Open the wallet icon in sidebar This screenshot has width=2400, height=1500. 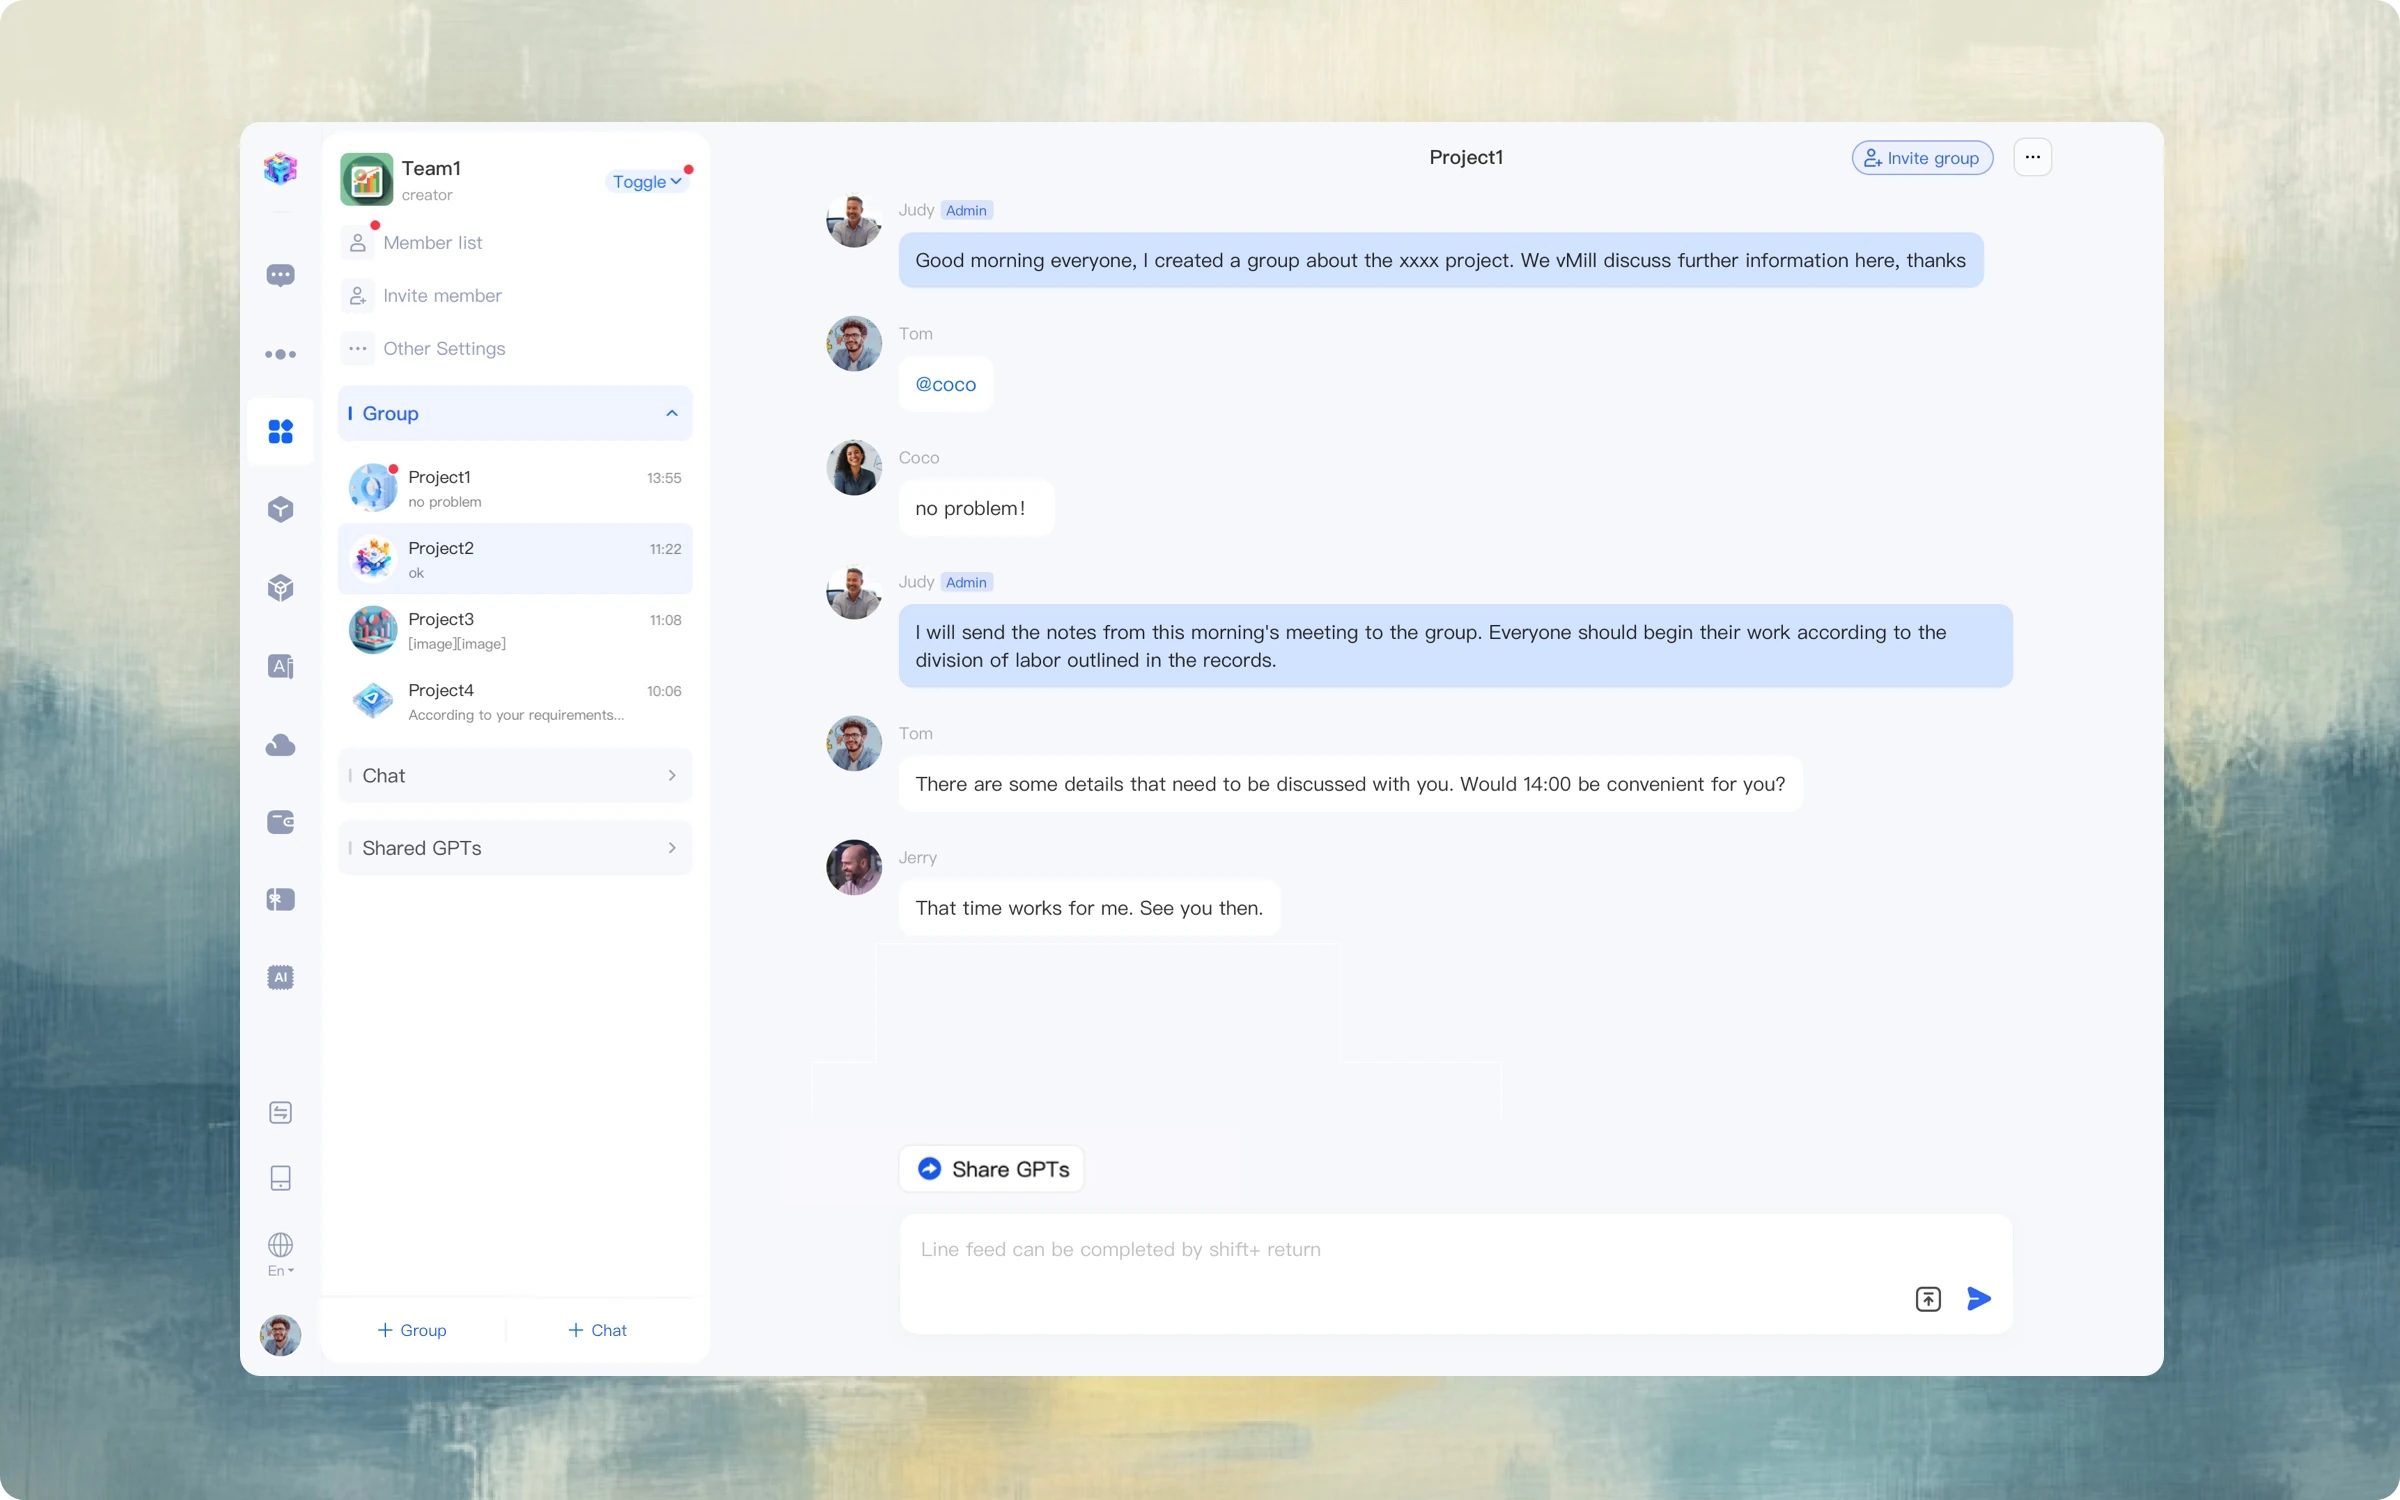click(280, 822)
